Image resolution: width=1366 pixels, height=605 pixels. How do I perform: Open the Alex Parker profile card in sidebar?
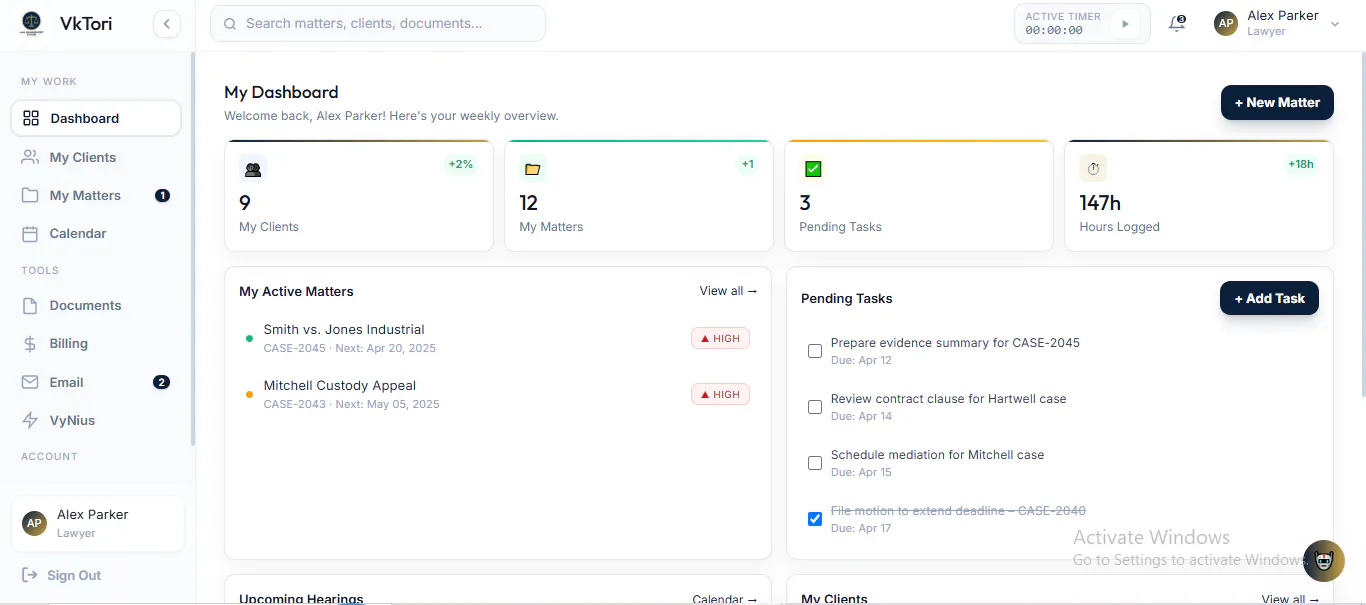[x=98, y=523]
